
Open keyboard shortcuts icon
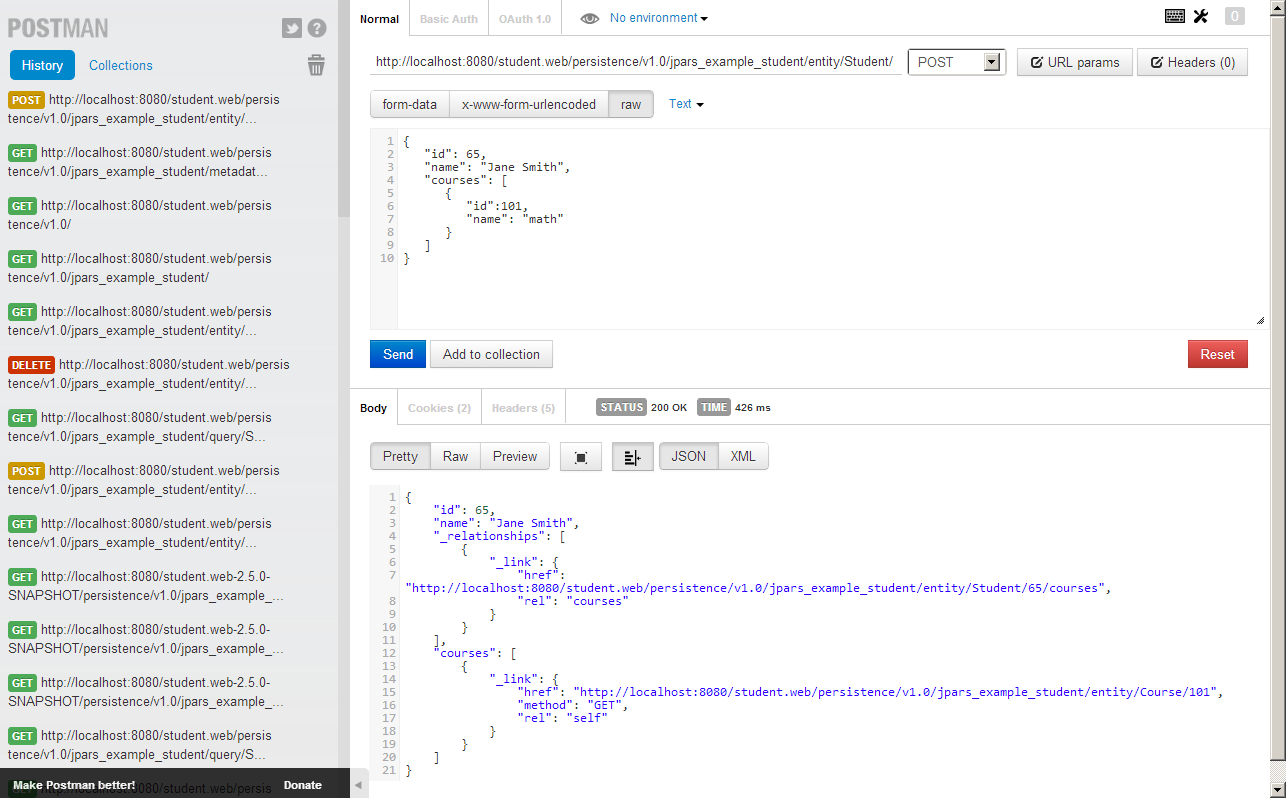[1175, 16]
